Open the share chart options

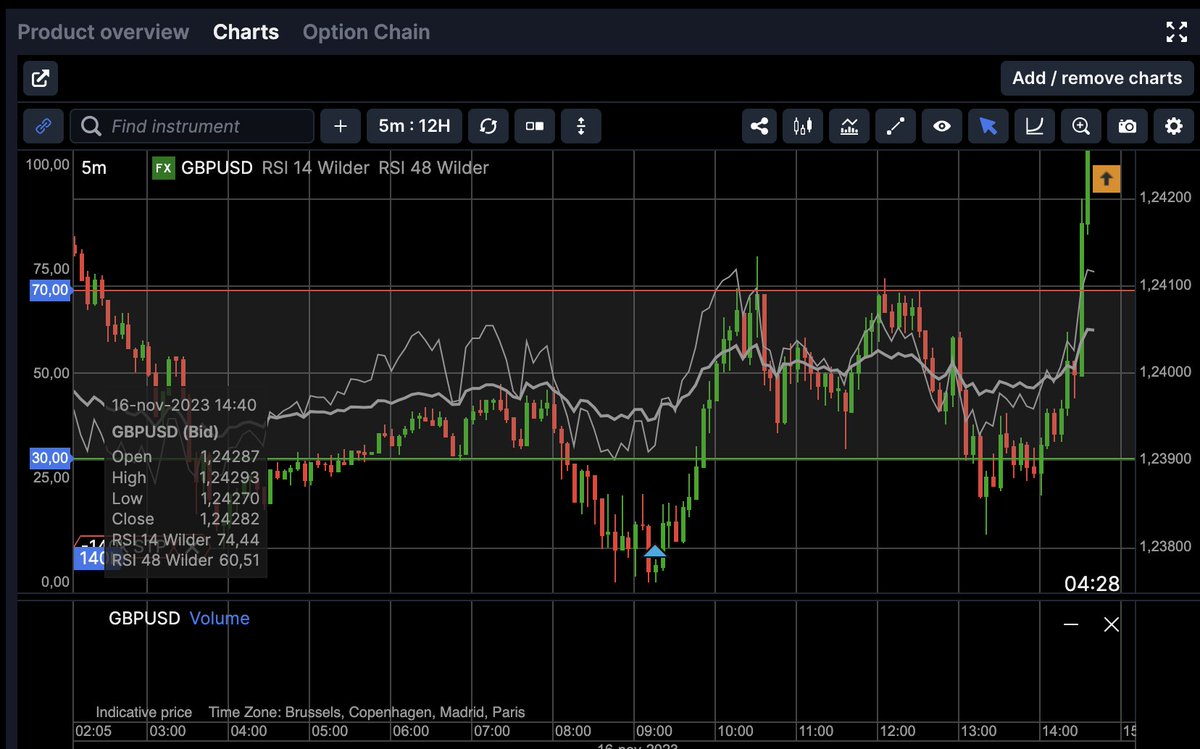[759, 126]
